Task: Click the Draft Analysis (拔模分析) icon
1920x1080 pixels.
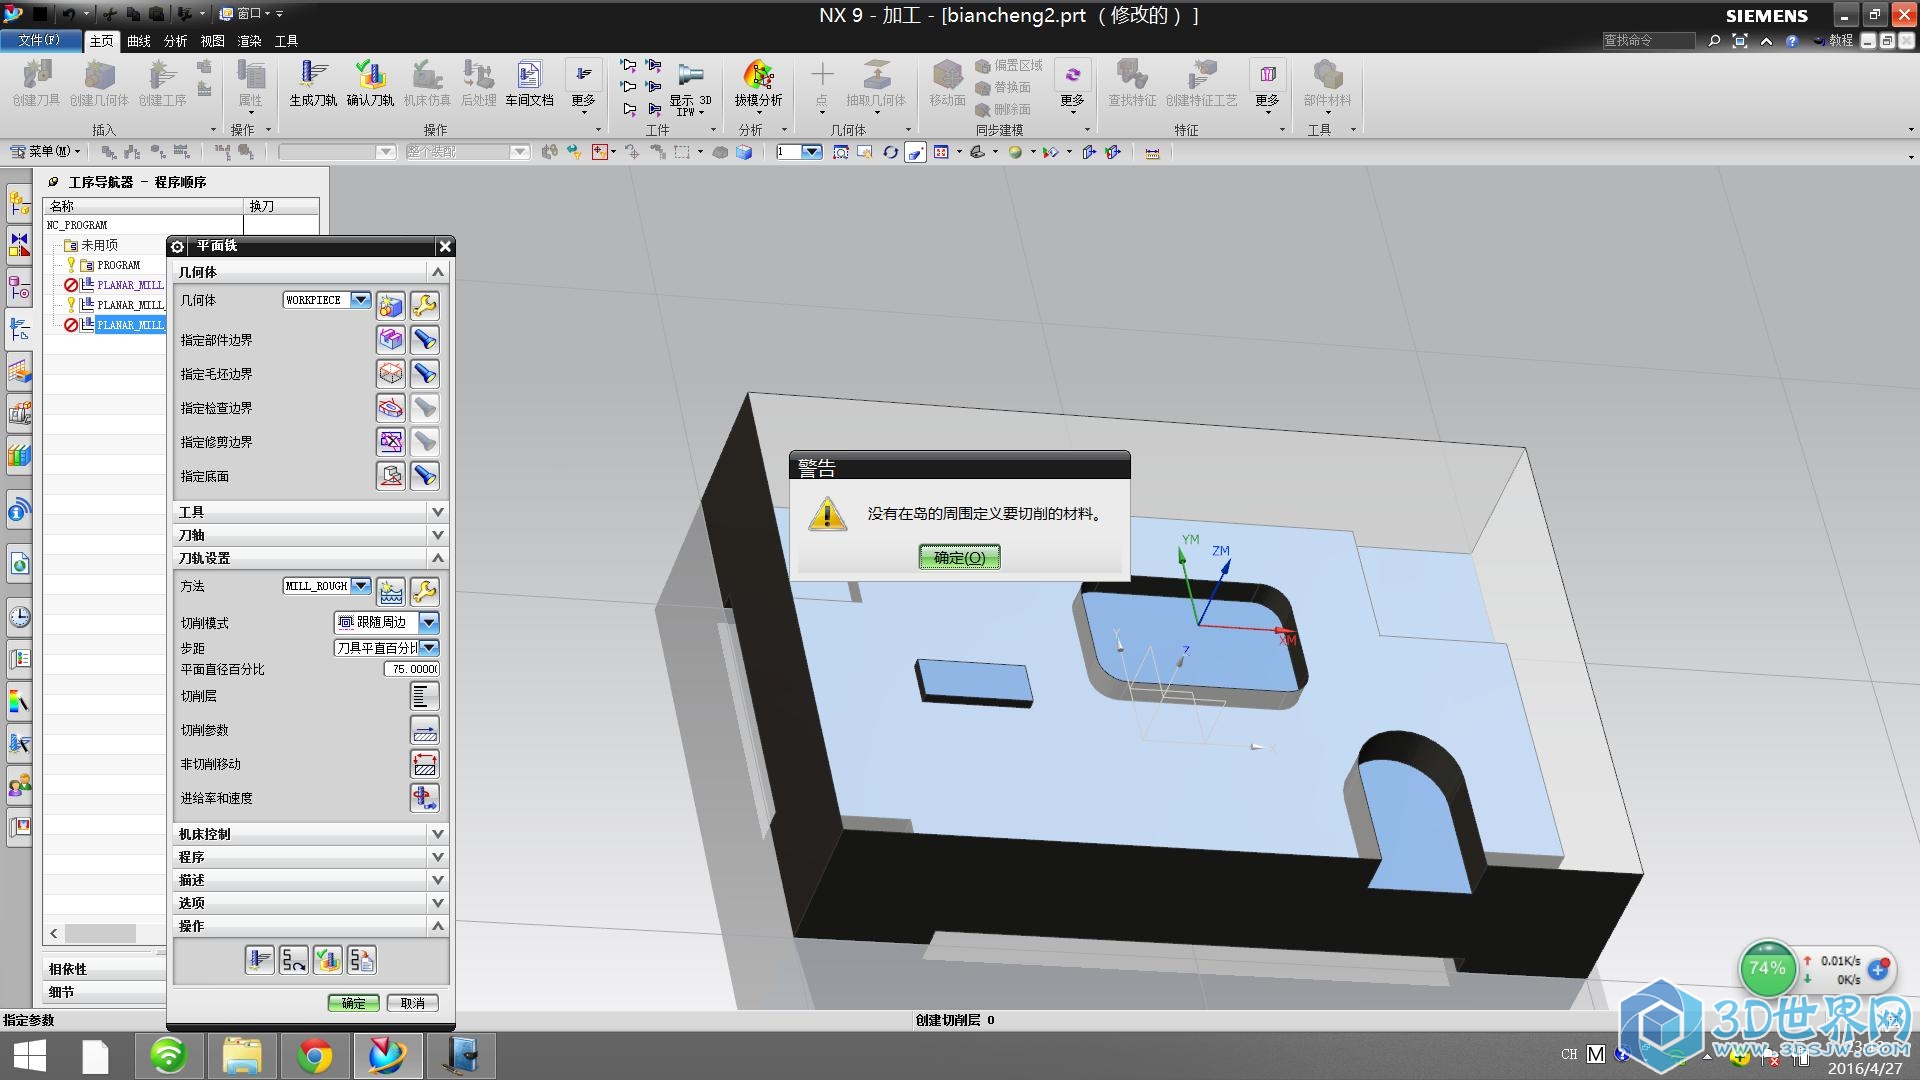Action: [x=758, y=82]
